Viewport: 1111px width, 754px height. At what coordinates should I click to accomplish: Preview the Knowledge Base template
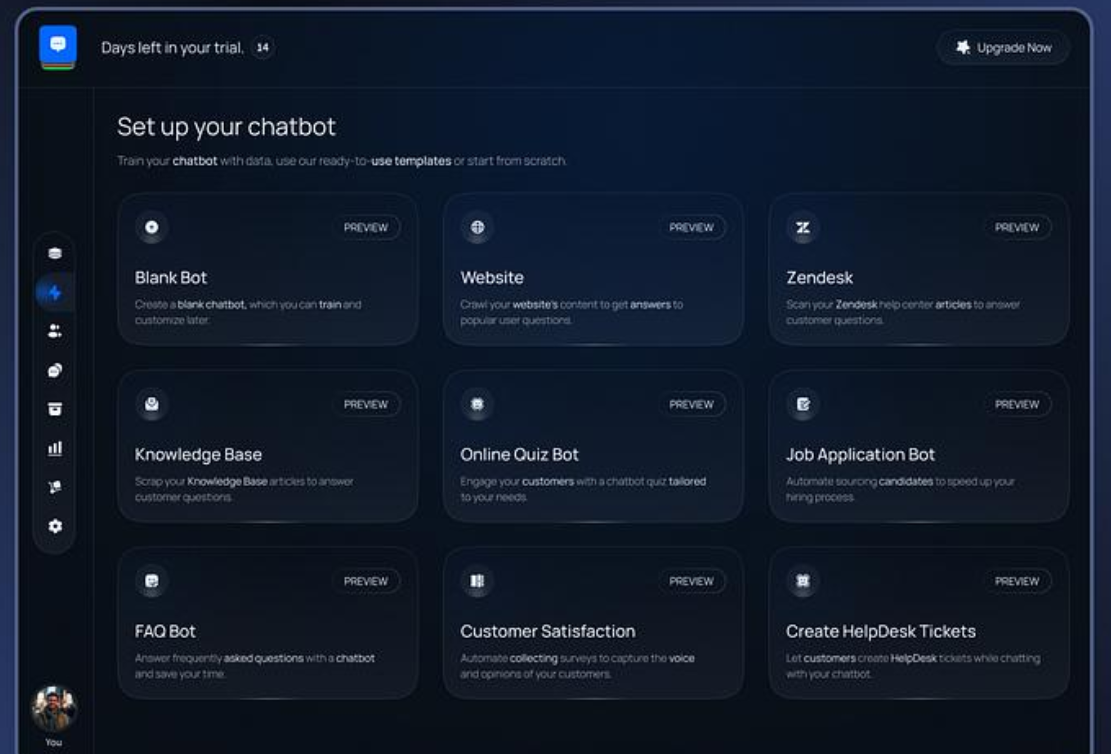(366, 404)
